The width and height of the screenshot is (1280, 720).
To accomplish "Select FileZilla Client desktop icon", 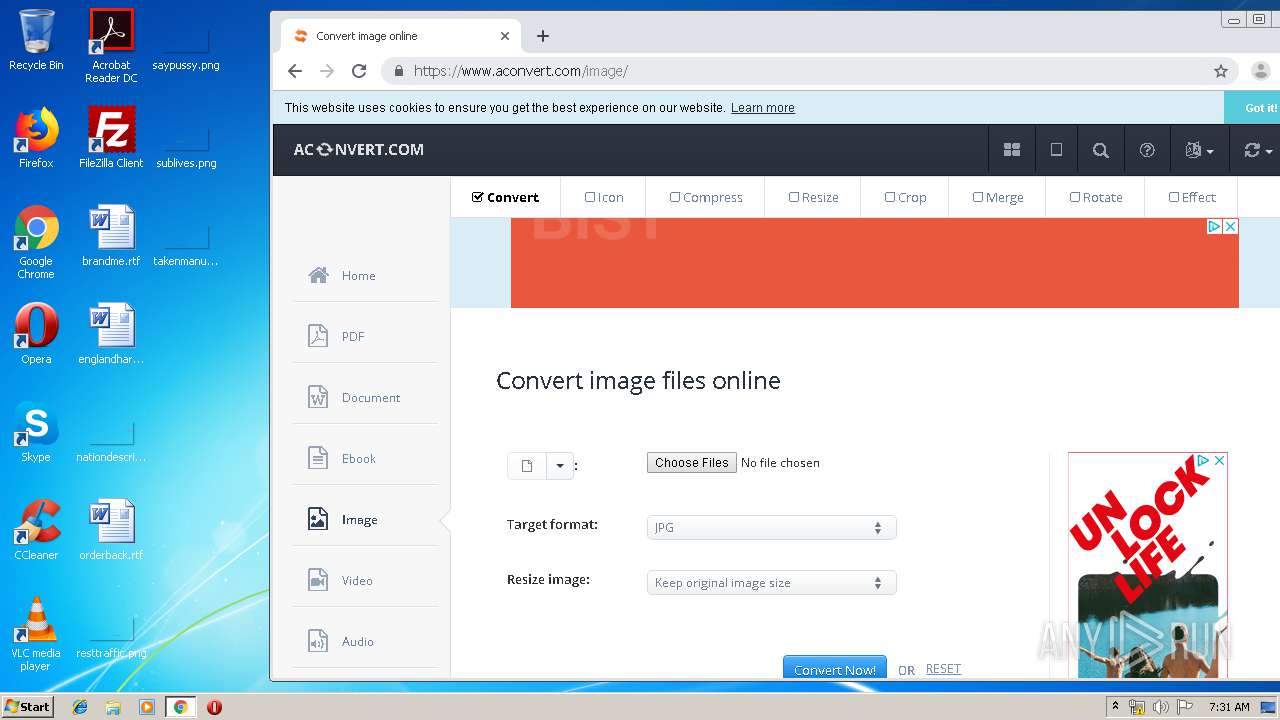I will pyautogui.click(x=111, y=138).
